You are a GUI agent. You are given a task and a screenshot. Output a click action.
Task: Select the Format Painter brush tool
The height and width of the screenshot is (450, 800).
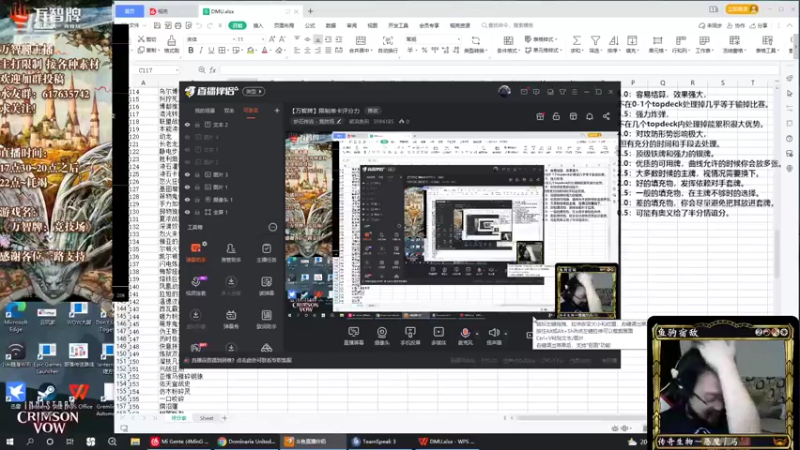pyautogui.click(x=171, y=44)
